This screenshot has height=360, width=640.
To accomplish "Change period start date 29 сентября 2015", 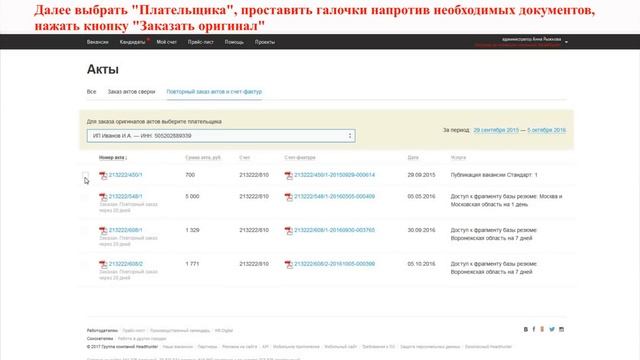I will click(496, 130).
